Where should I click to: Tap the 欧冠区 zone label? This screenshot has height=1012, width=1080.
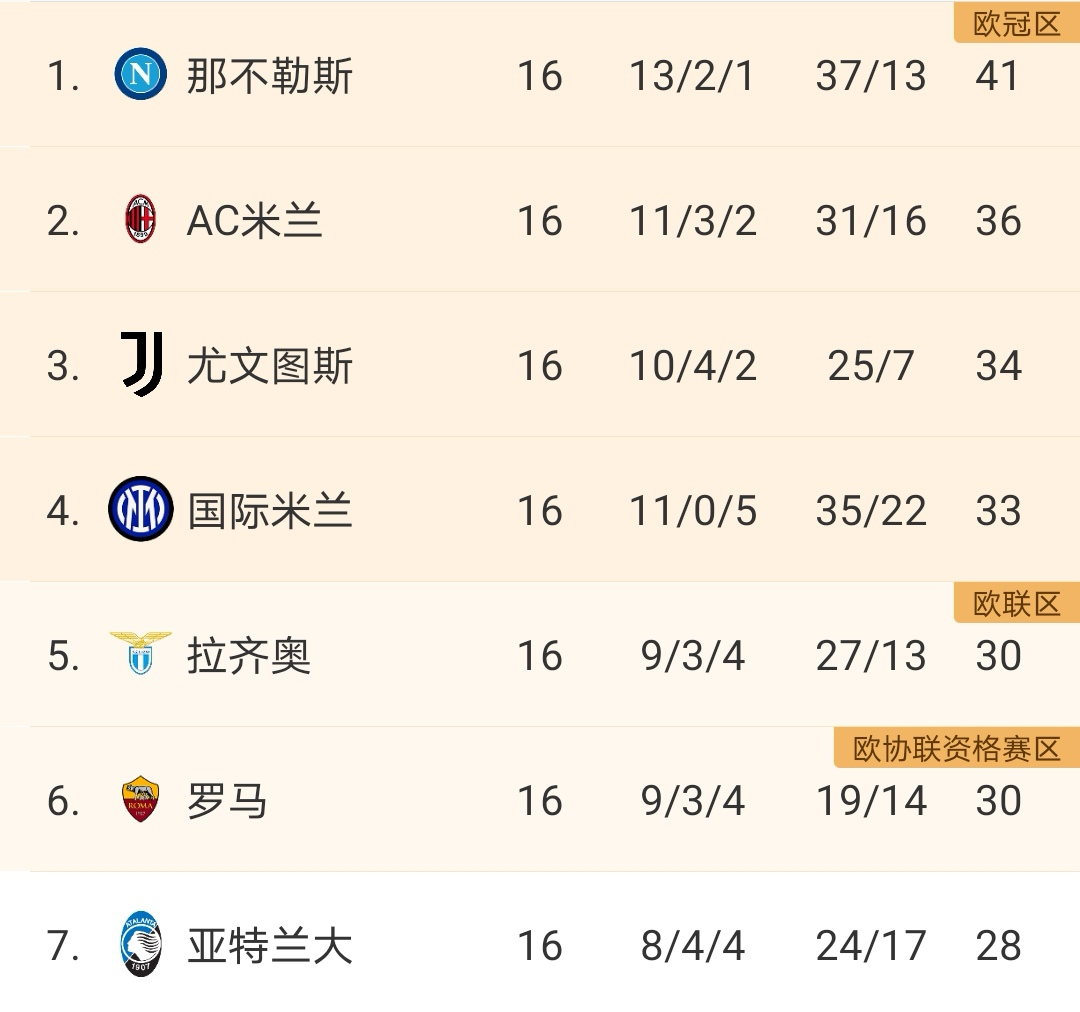click(1017, 24)
